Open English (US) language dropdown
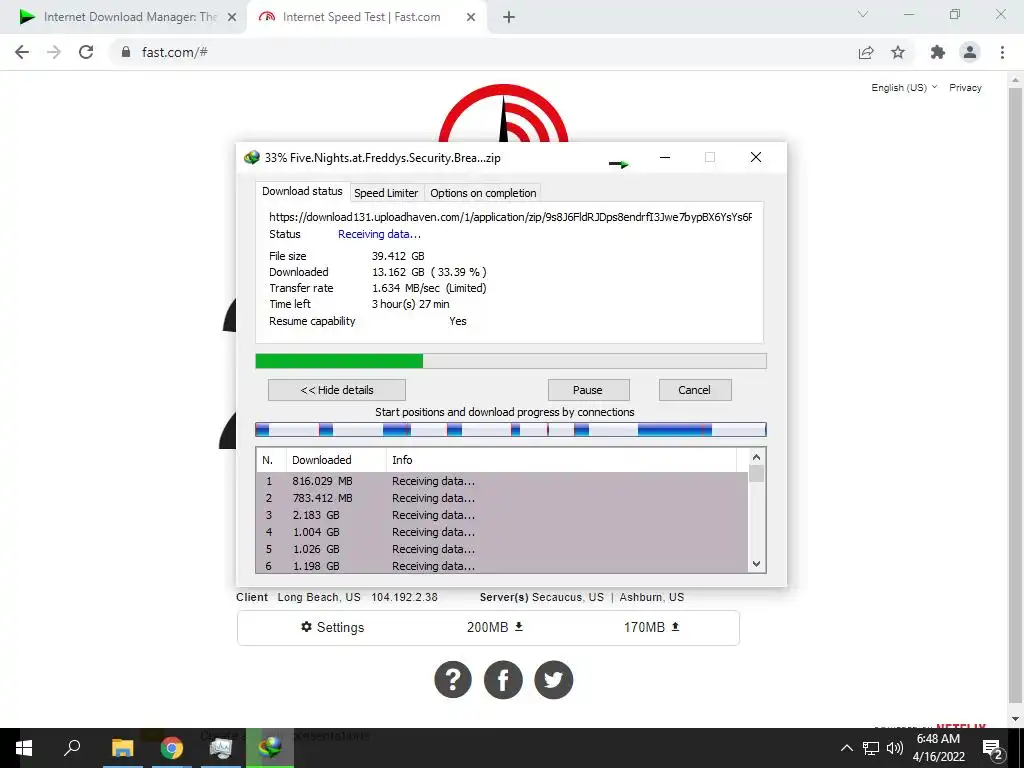The width and height of the screenshot is (1024, 768). 904,88
